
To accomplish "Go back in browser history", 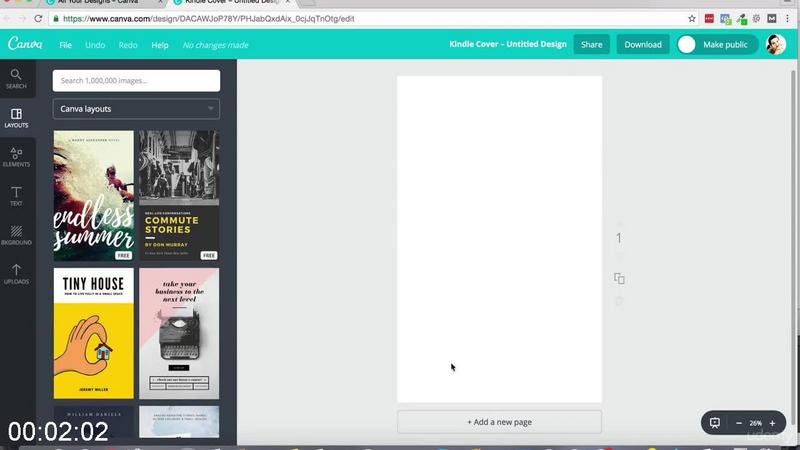I will [x=7, y=18].
